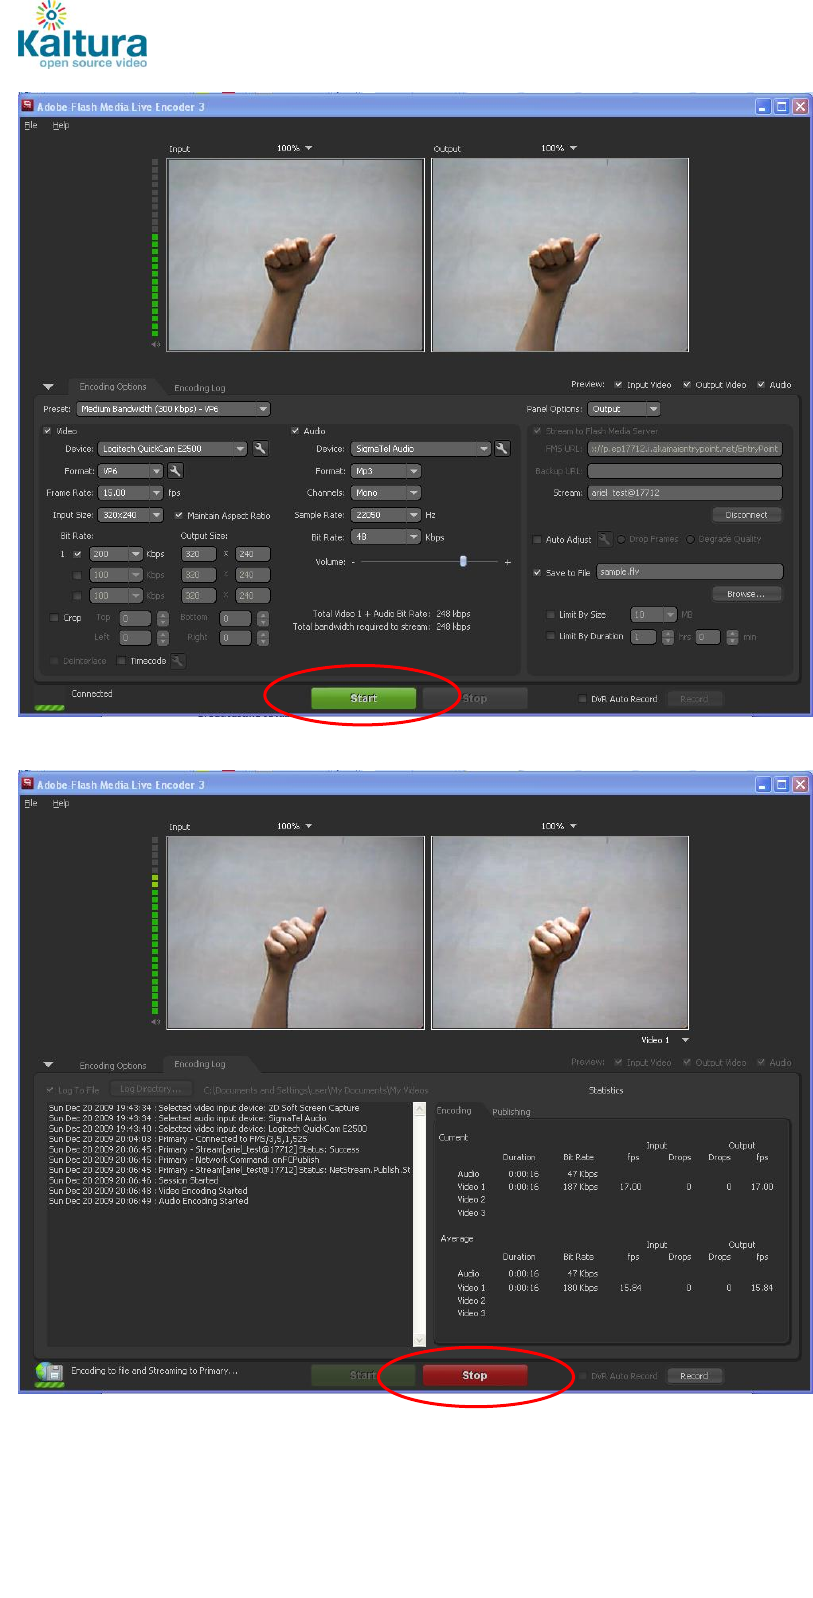Viewport: 813px width, 1598px height.
Task: Select the Publishing statistics tab
Action: [511, 1112]
